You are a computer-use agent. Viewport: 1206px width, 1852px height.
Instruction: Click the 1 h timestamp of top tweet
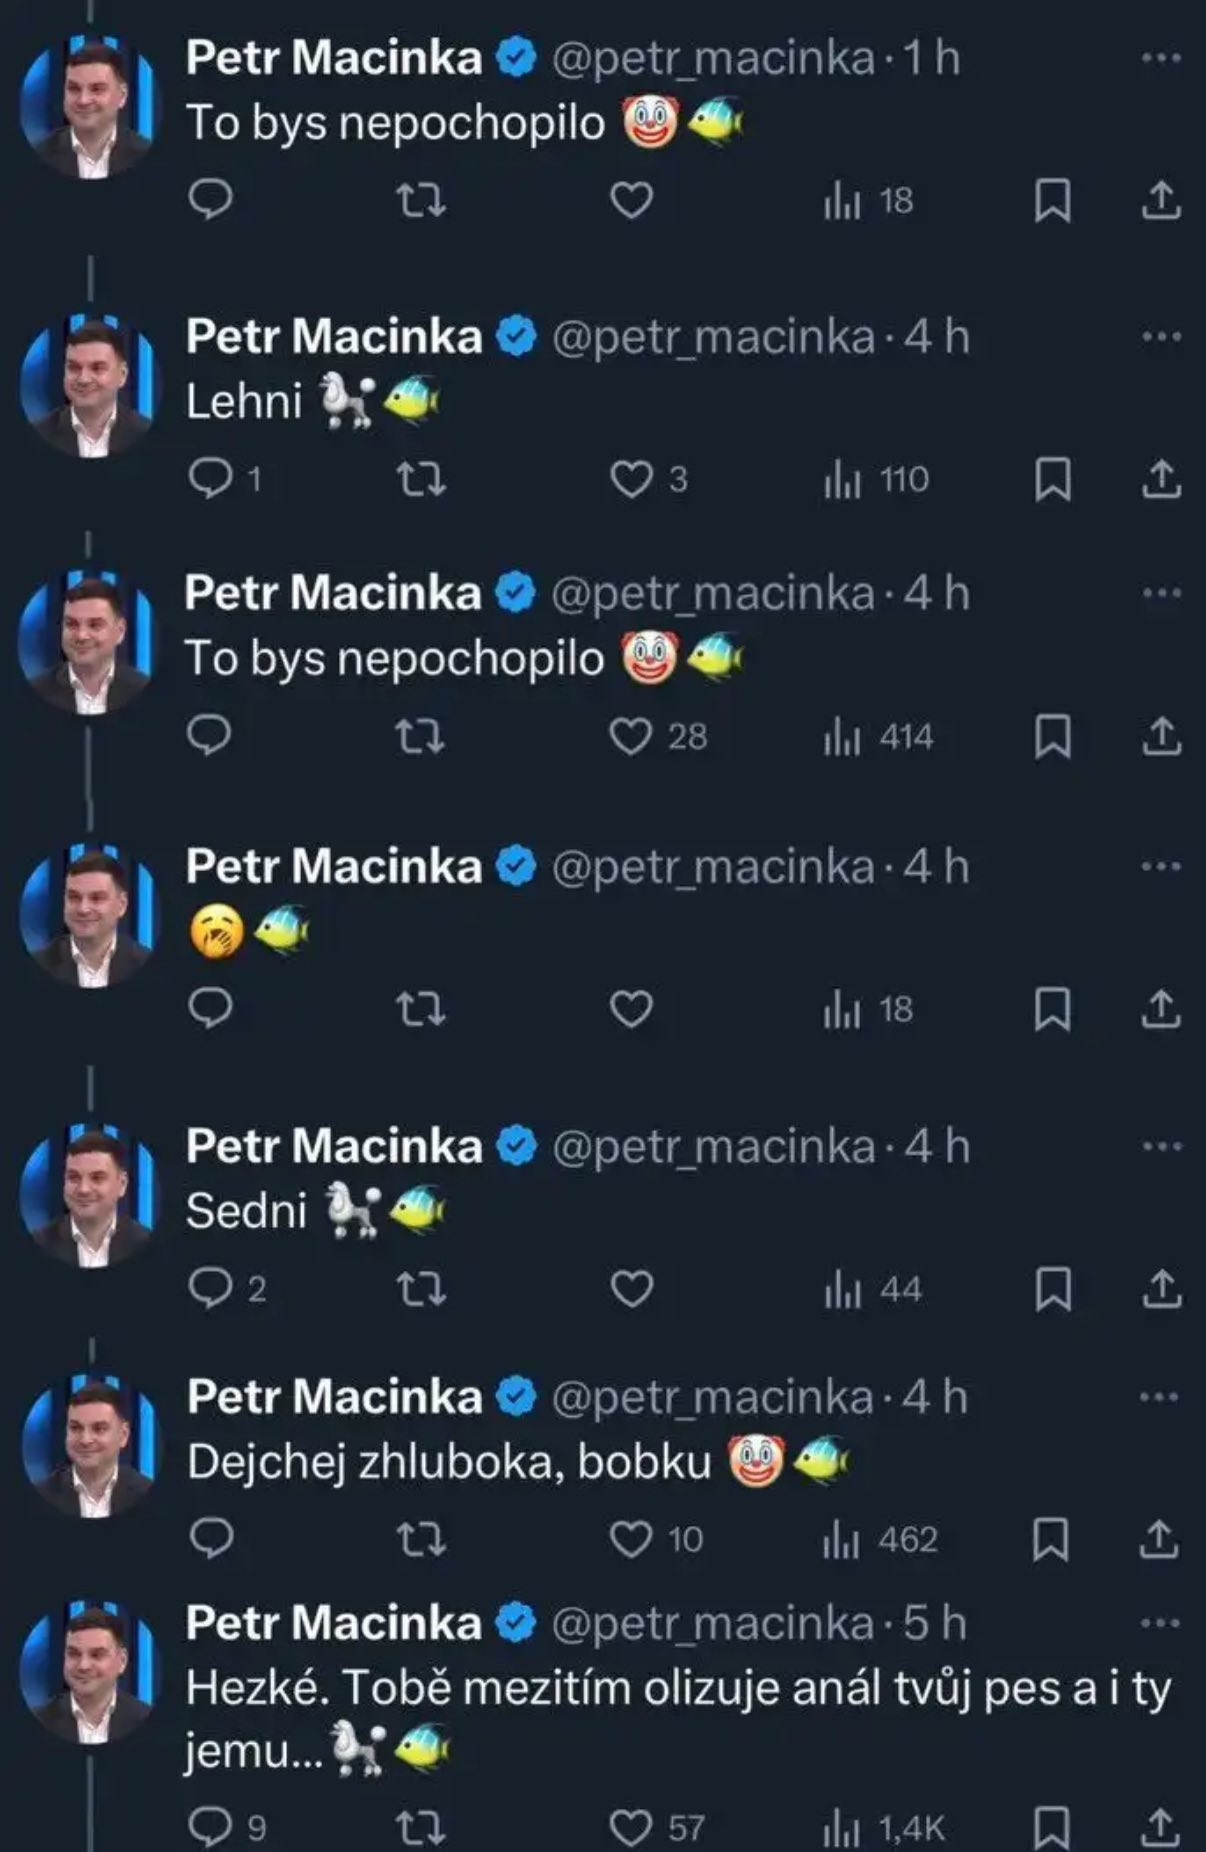tap(932, 58)
